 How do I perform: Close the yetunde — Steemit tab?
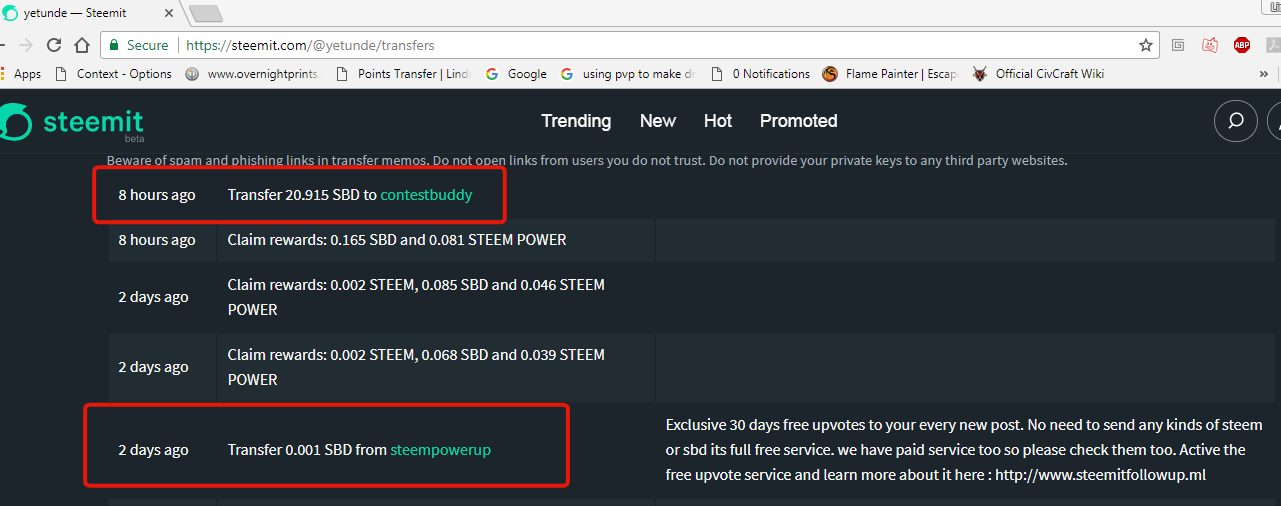coord(168,14)
